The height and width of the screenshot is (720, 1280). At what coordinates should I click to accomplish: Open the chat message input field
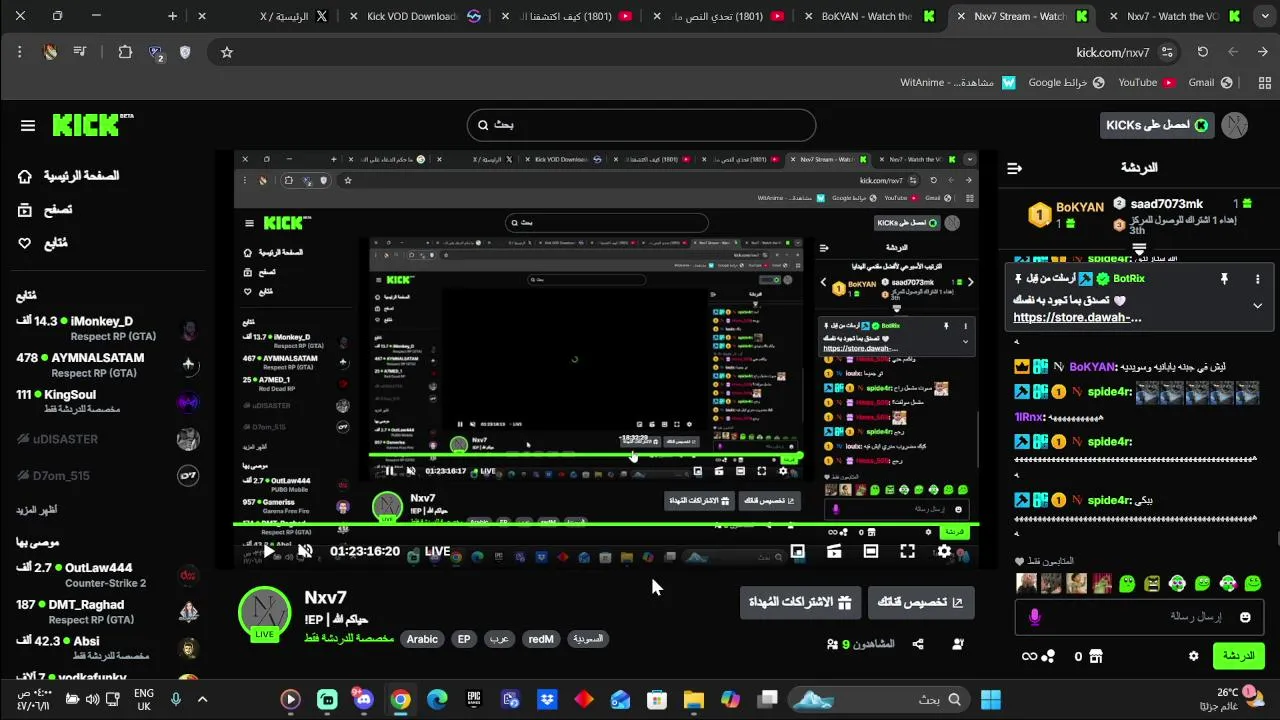click(x=1140, y=617)
